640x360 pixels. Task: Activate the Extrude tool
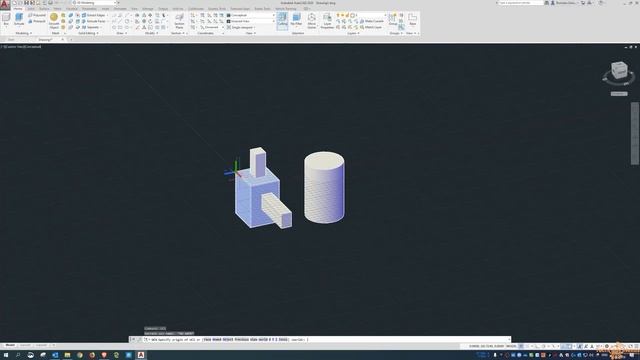19,19
